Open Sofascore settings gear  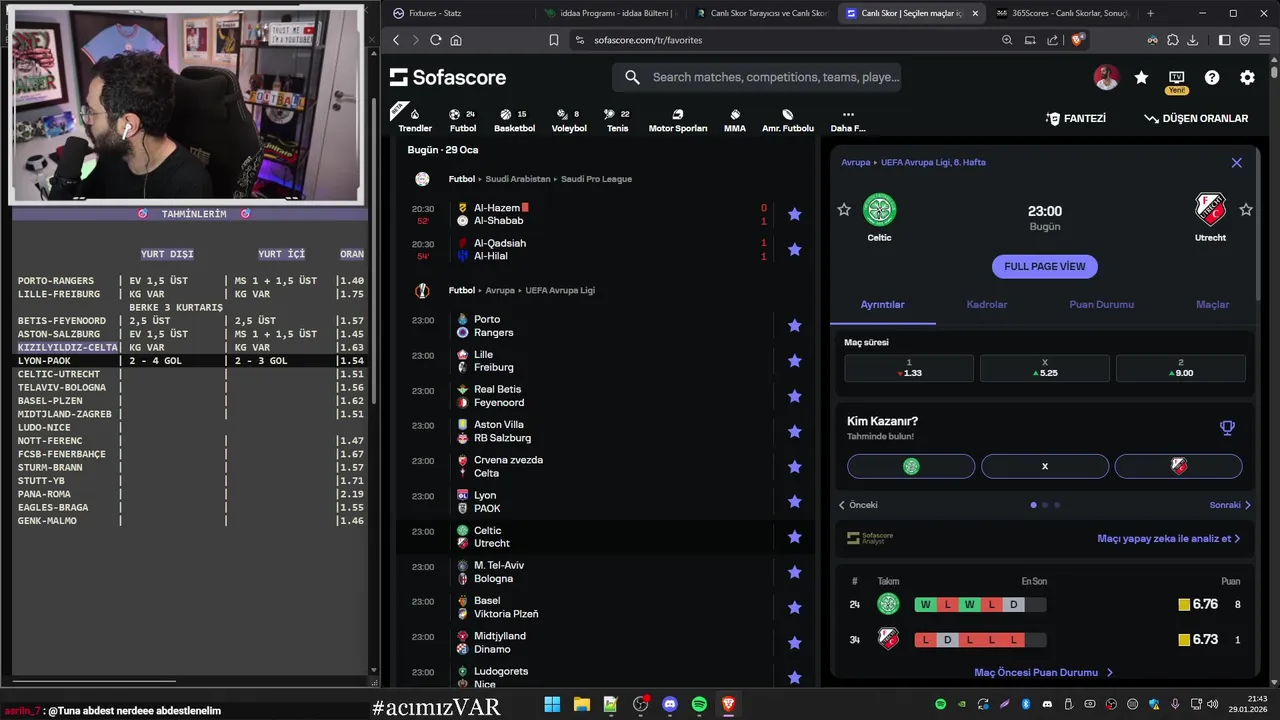(1247, 77)
